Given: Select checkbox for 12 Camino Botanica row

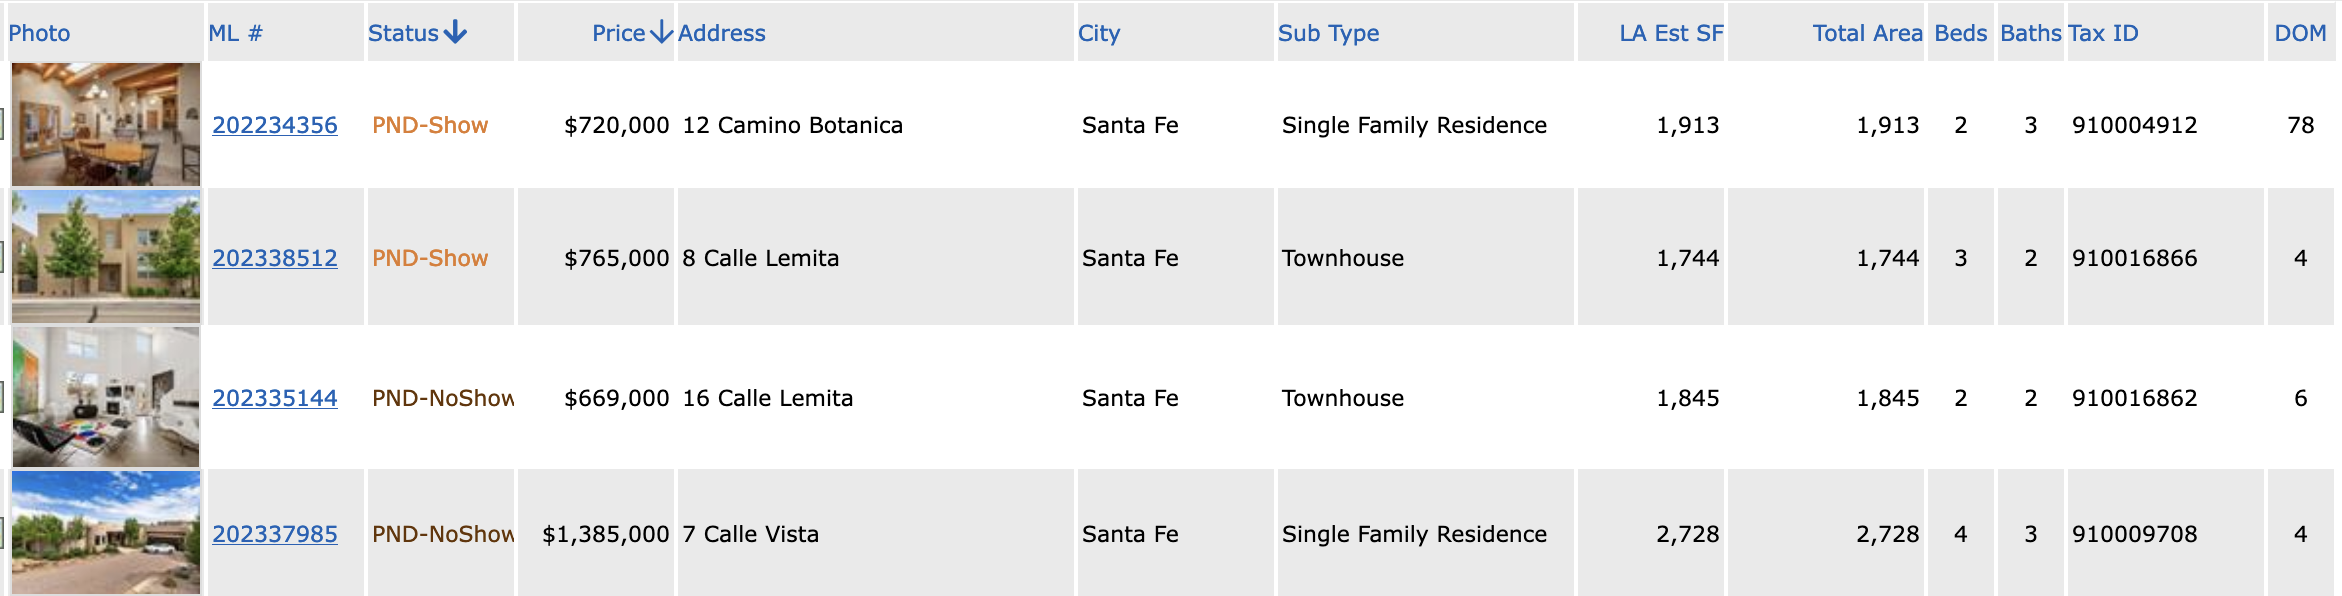Looking at the screenshot, I should coord(2,124).
